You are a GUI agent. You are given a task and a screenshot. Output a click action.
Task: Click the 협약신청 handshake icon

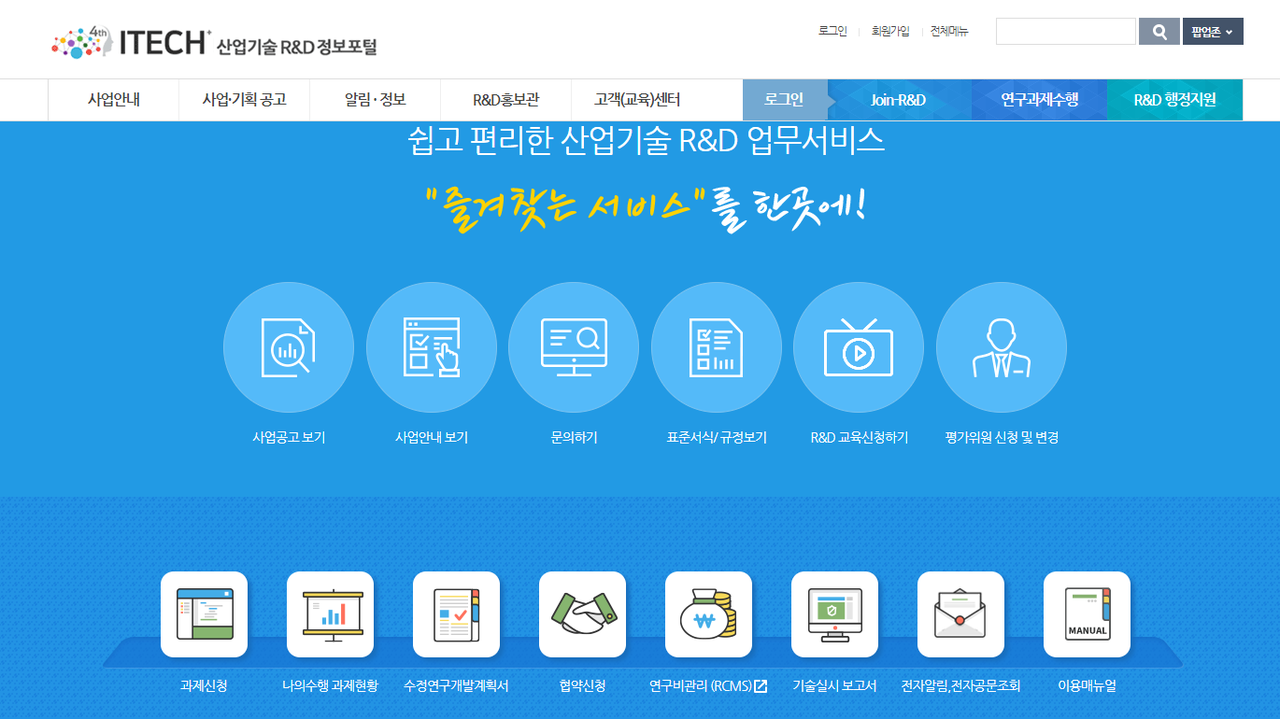[x=582, y=614]
